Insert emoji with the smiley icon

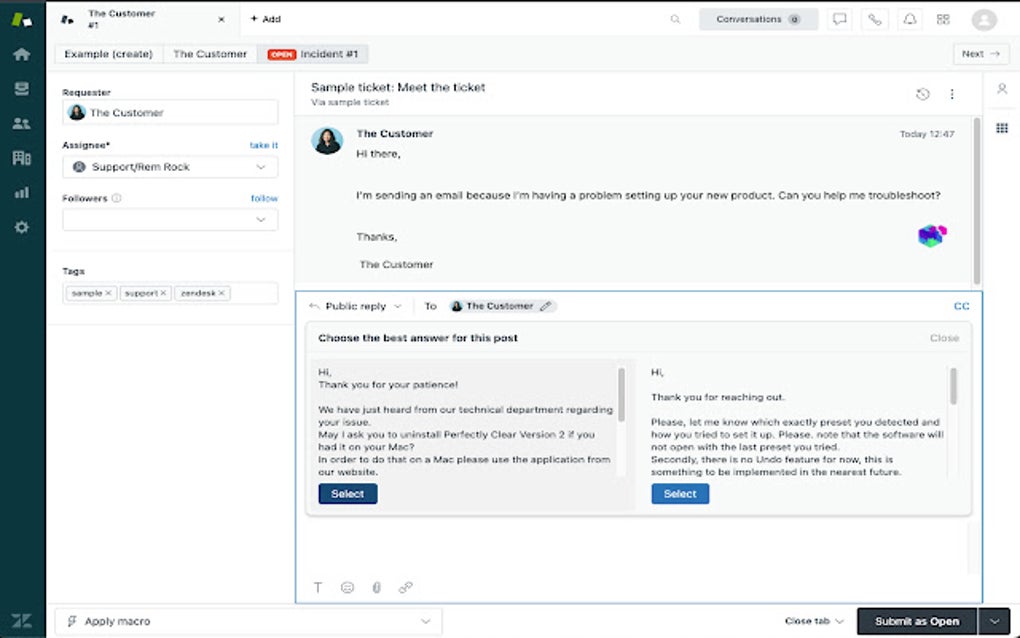347,587
